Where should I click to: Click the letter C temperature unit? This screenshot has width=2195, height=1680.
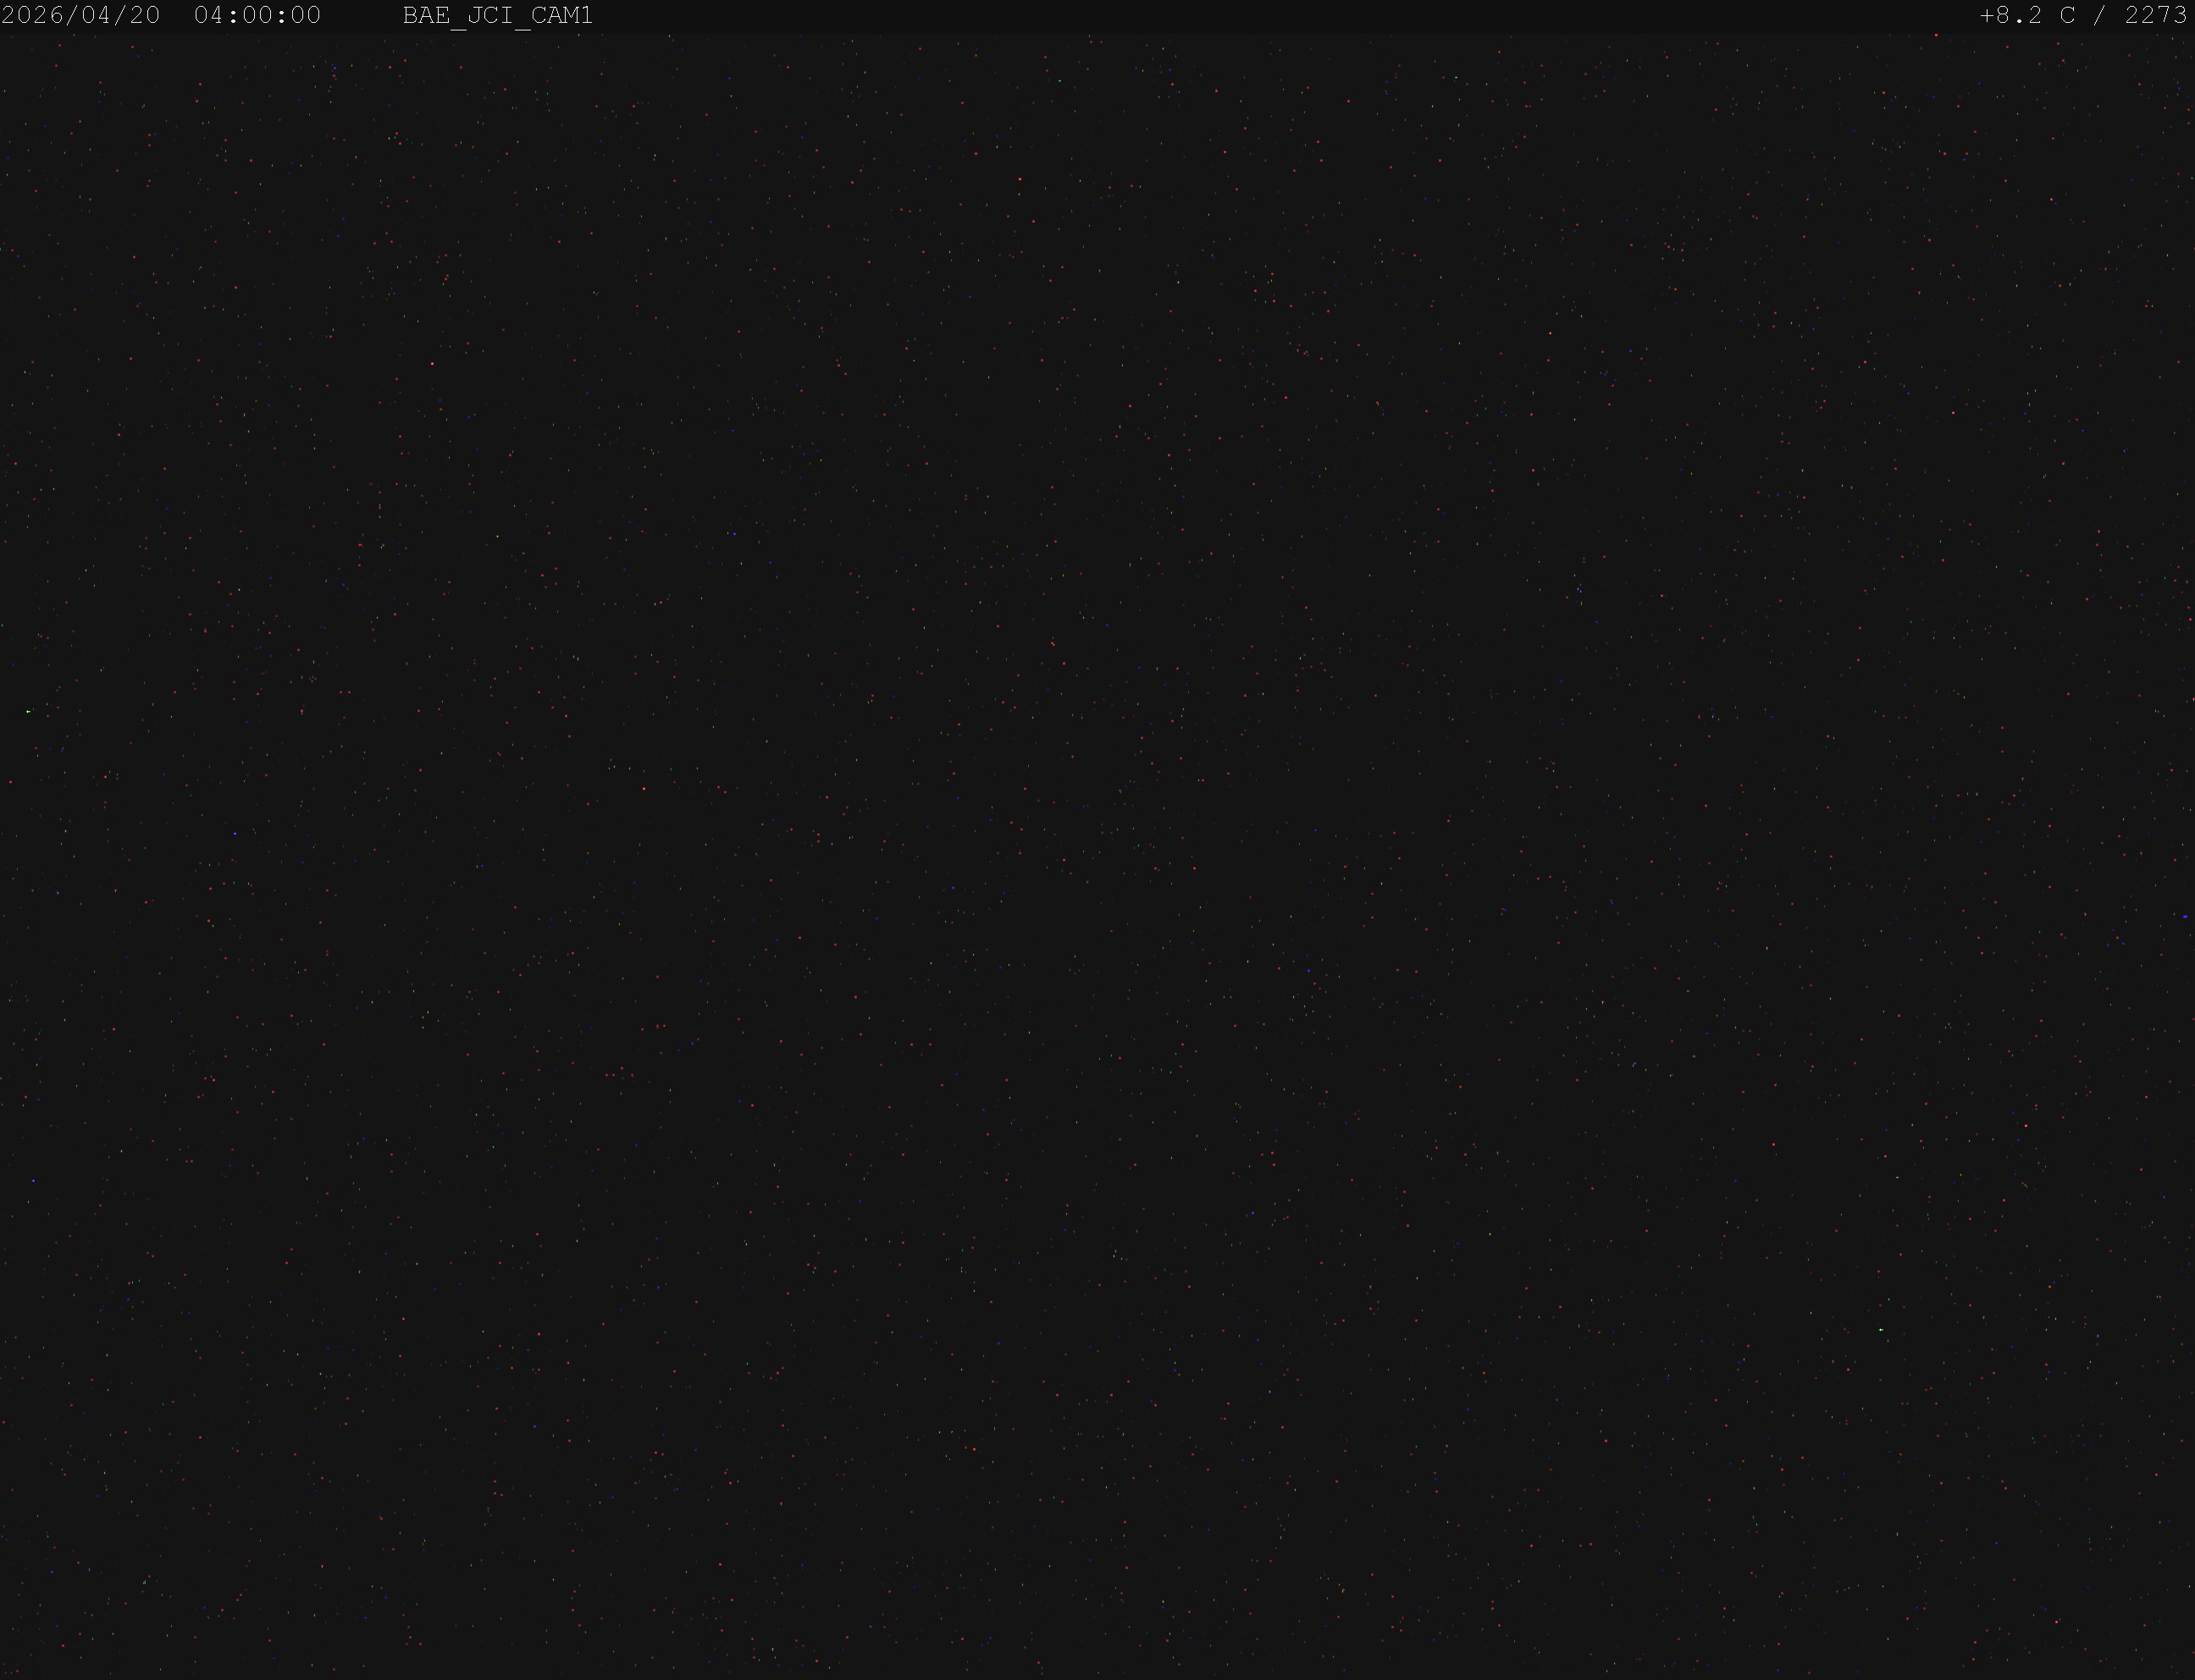(x=2068, y=16)
